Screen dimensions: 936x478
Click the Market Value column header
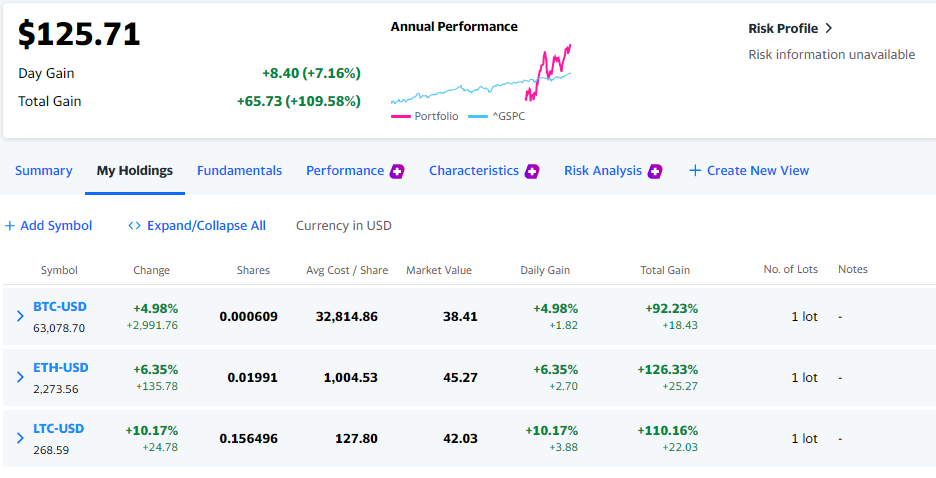[439, 270]
